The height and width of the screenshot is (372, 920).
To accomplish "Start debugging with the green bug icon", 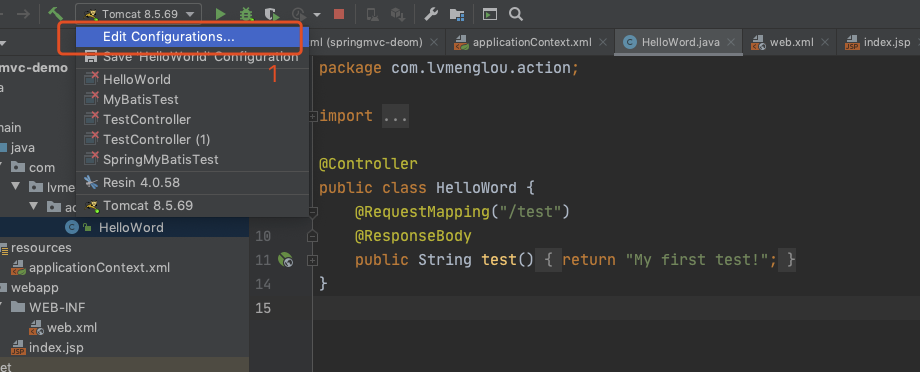I will click(x=246, y=14).
